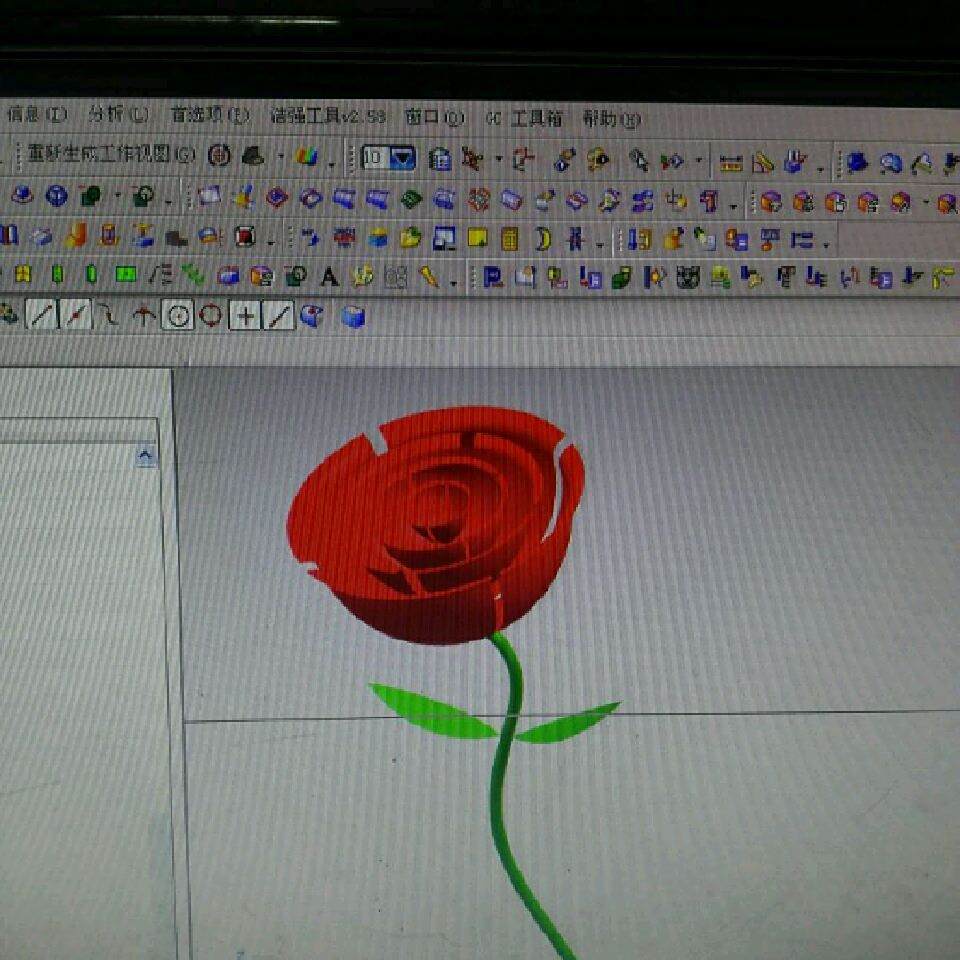Toggle the intersection snap plus icon
Screen dimensions: 960x960
tap(244, 317)
